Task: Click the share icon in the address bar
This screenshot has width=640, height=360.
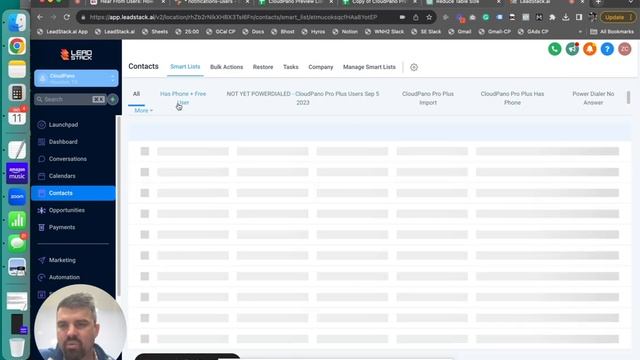Action: tap(416, 17)
